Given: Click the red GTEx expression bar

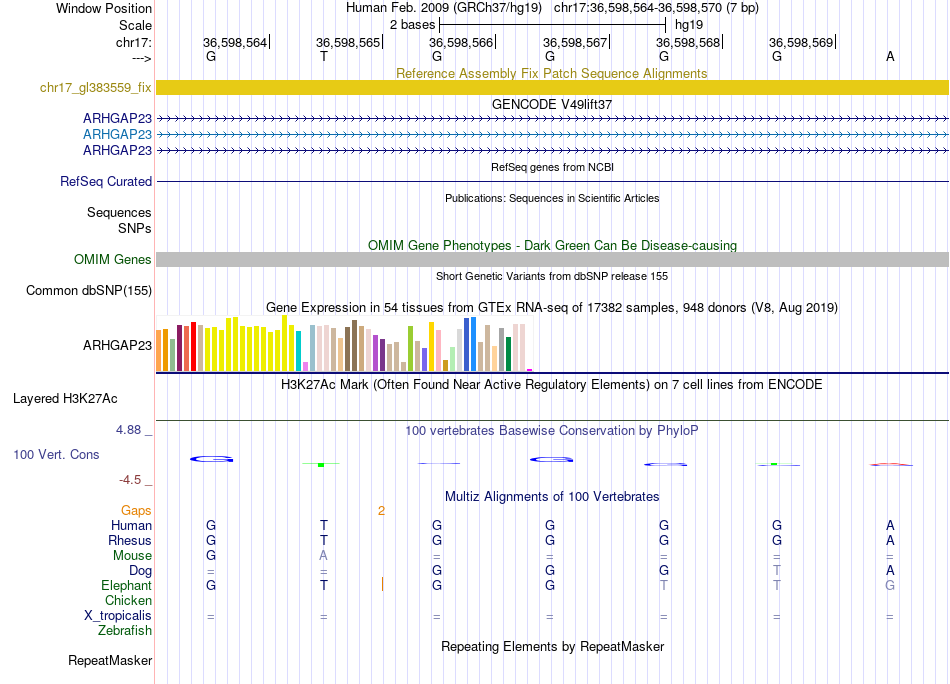Looking at the screenshot, I should (x=193, y=347).
